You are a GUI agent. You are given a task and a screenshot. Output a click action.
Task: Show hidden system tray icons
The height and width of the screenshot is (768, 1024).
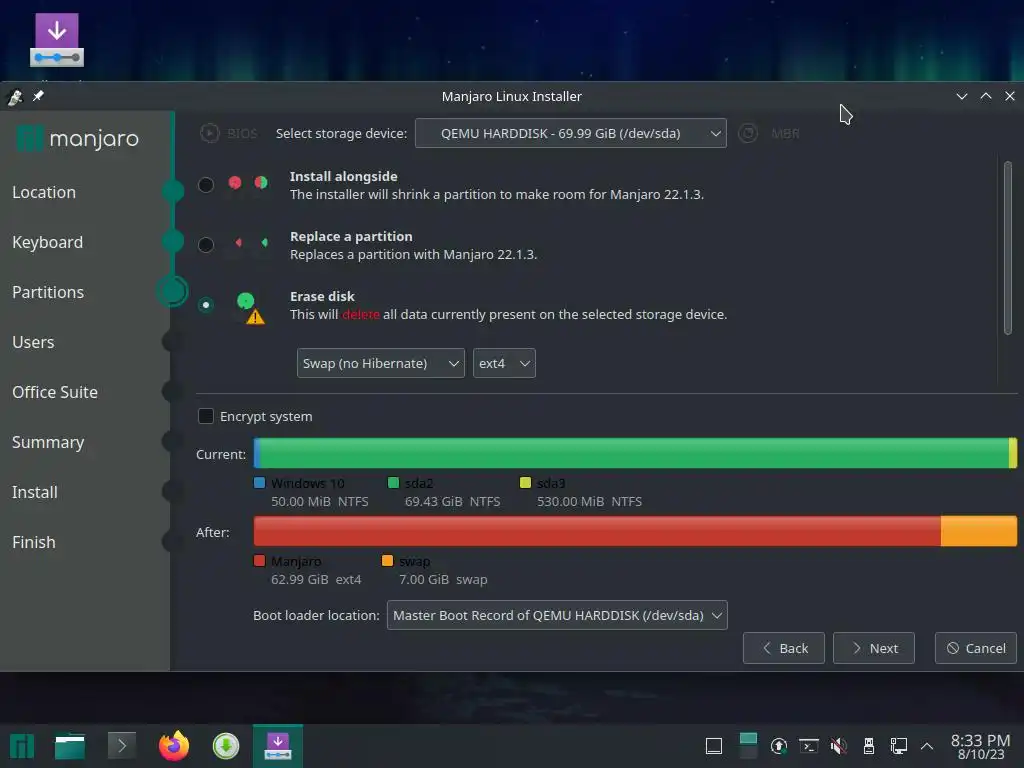tap(927, 746)
